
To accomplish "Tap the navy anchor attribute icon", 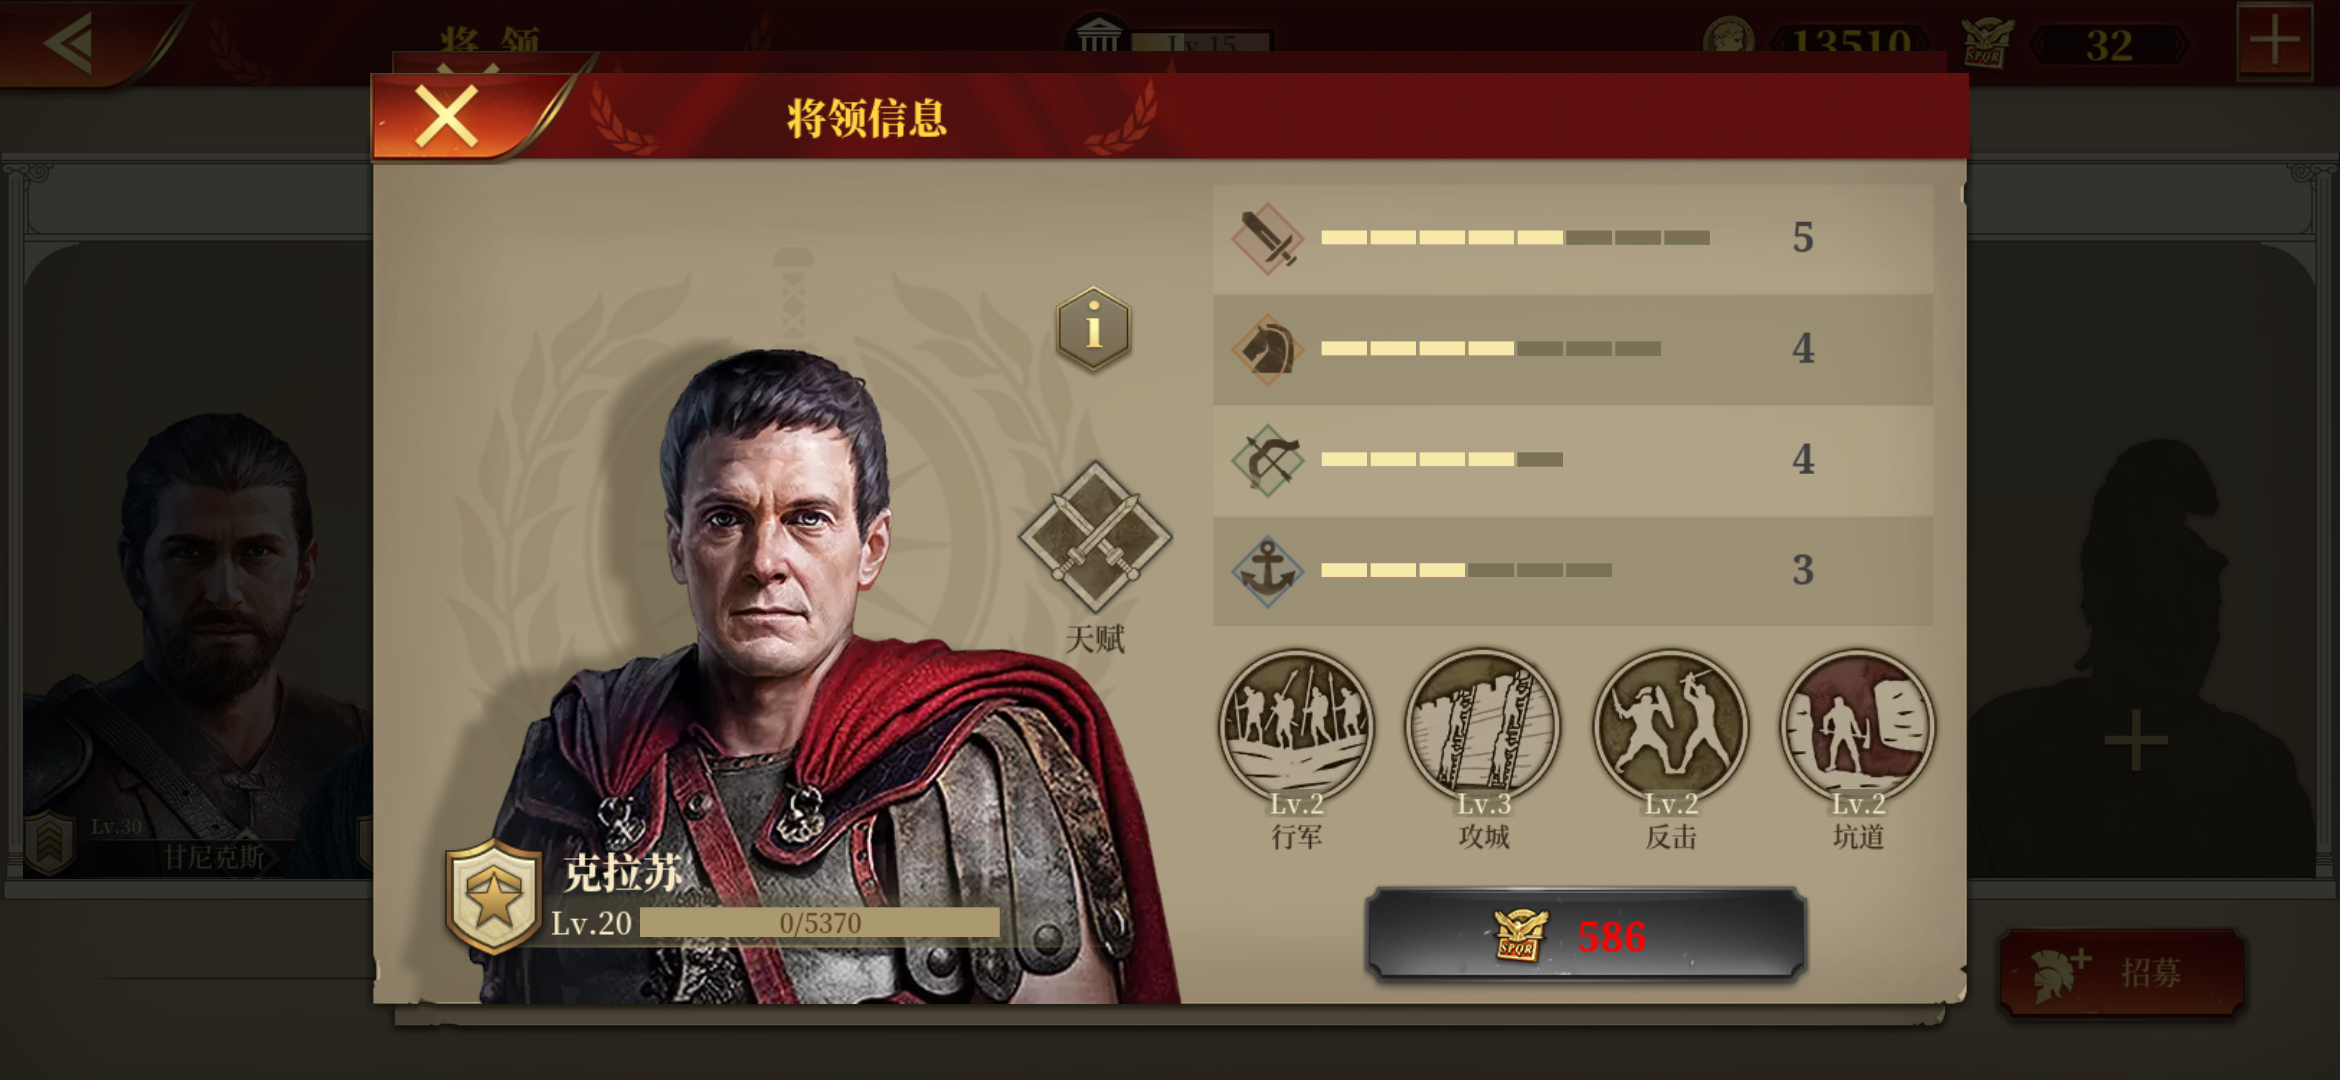I will (x=1267, y=571).
